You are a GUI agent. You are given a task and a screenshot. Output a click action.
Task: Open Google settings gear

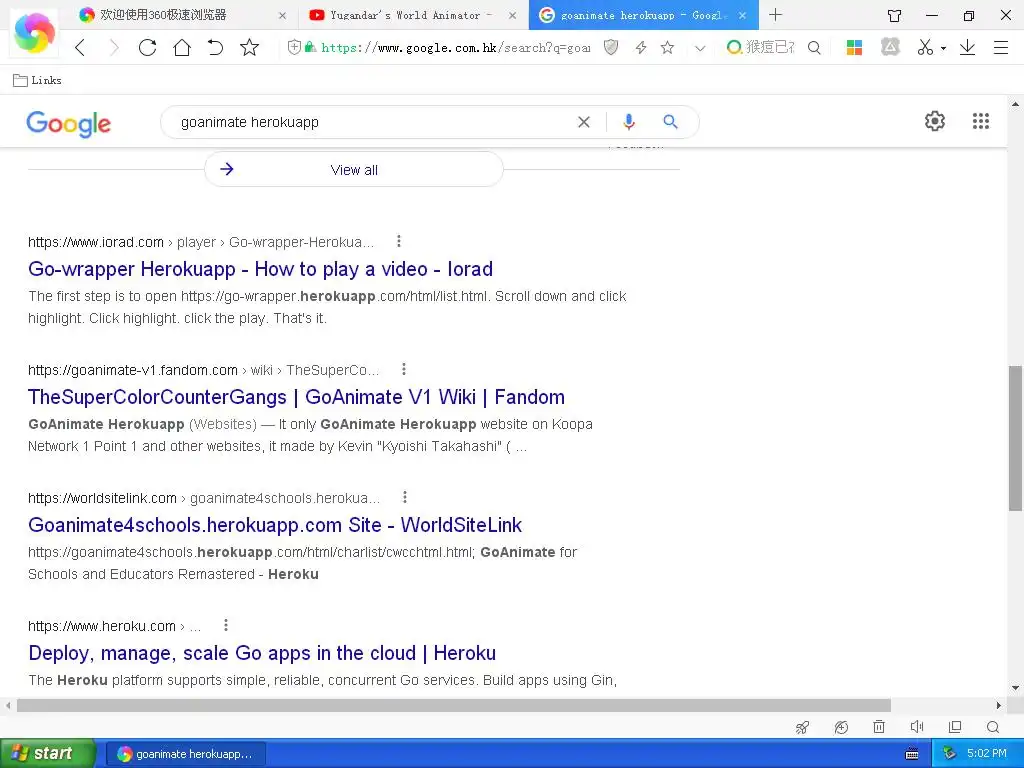pyautogui.click(x=935, y=121)
